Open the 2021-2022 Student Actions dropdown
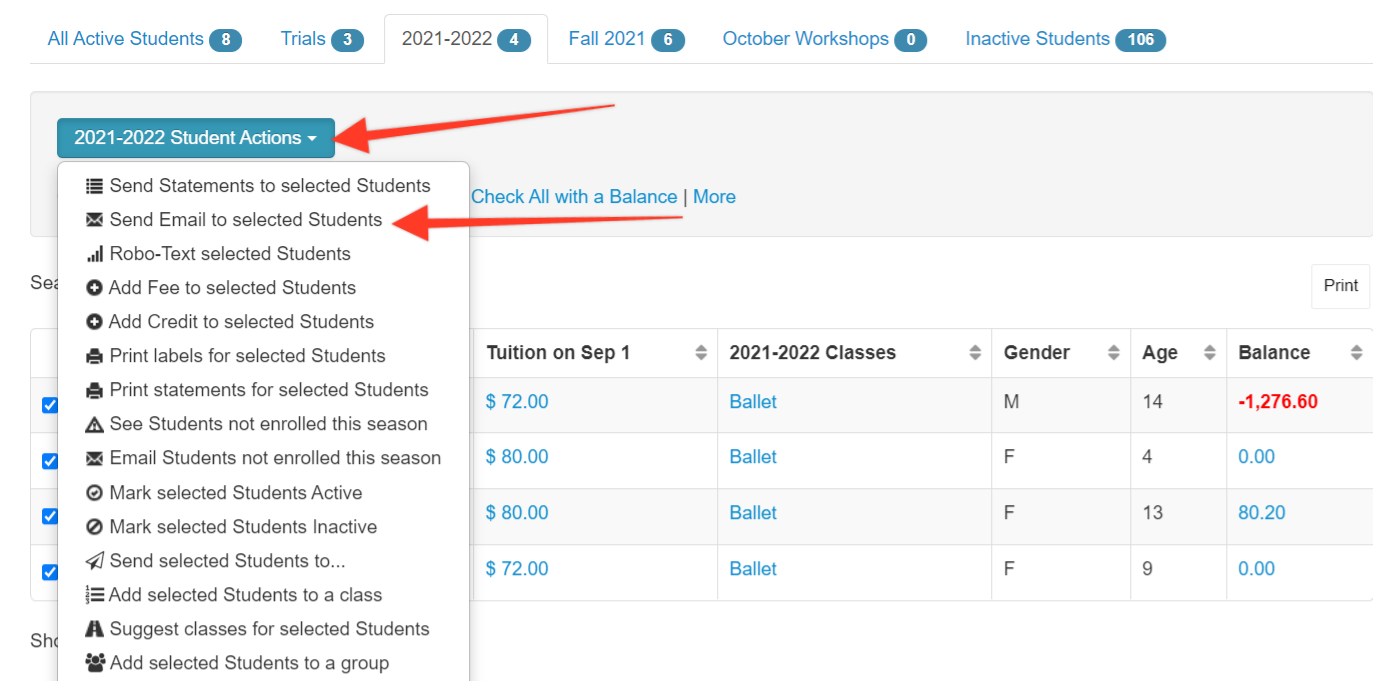The image size is (1373, 681). (x=196, y=138)
